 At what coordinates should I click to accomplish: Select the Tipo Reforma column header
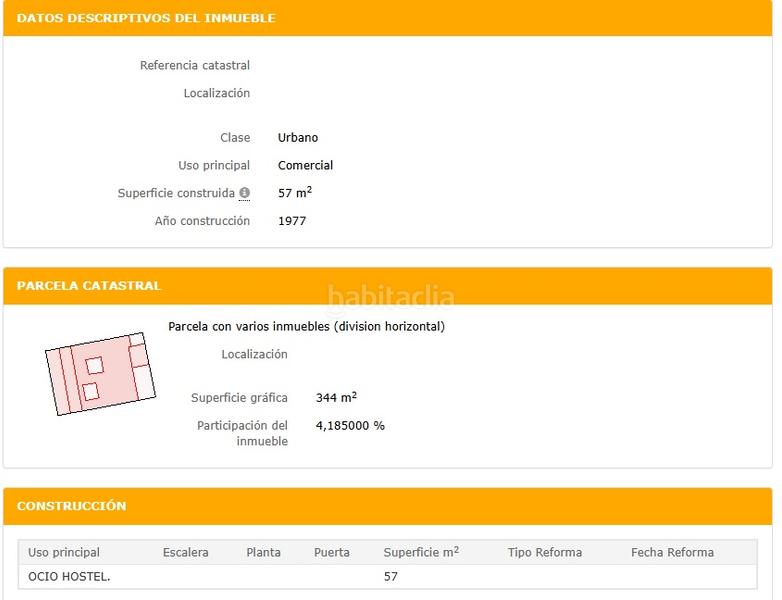coord(544,552)
